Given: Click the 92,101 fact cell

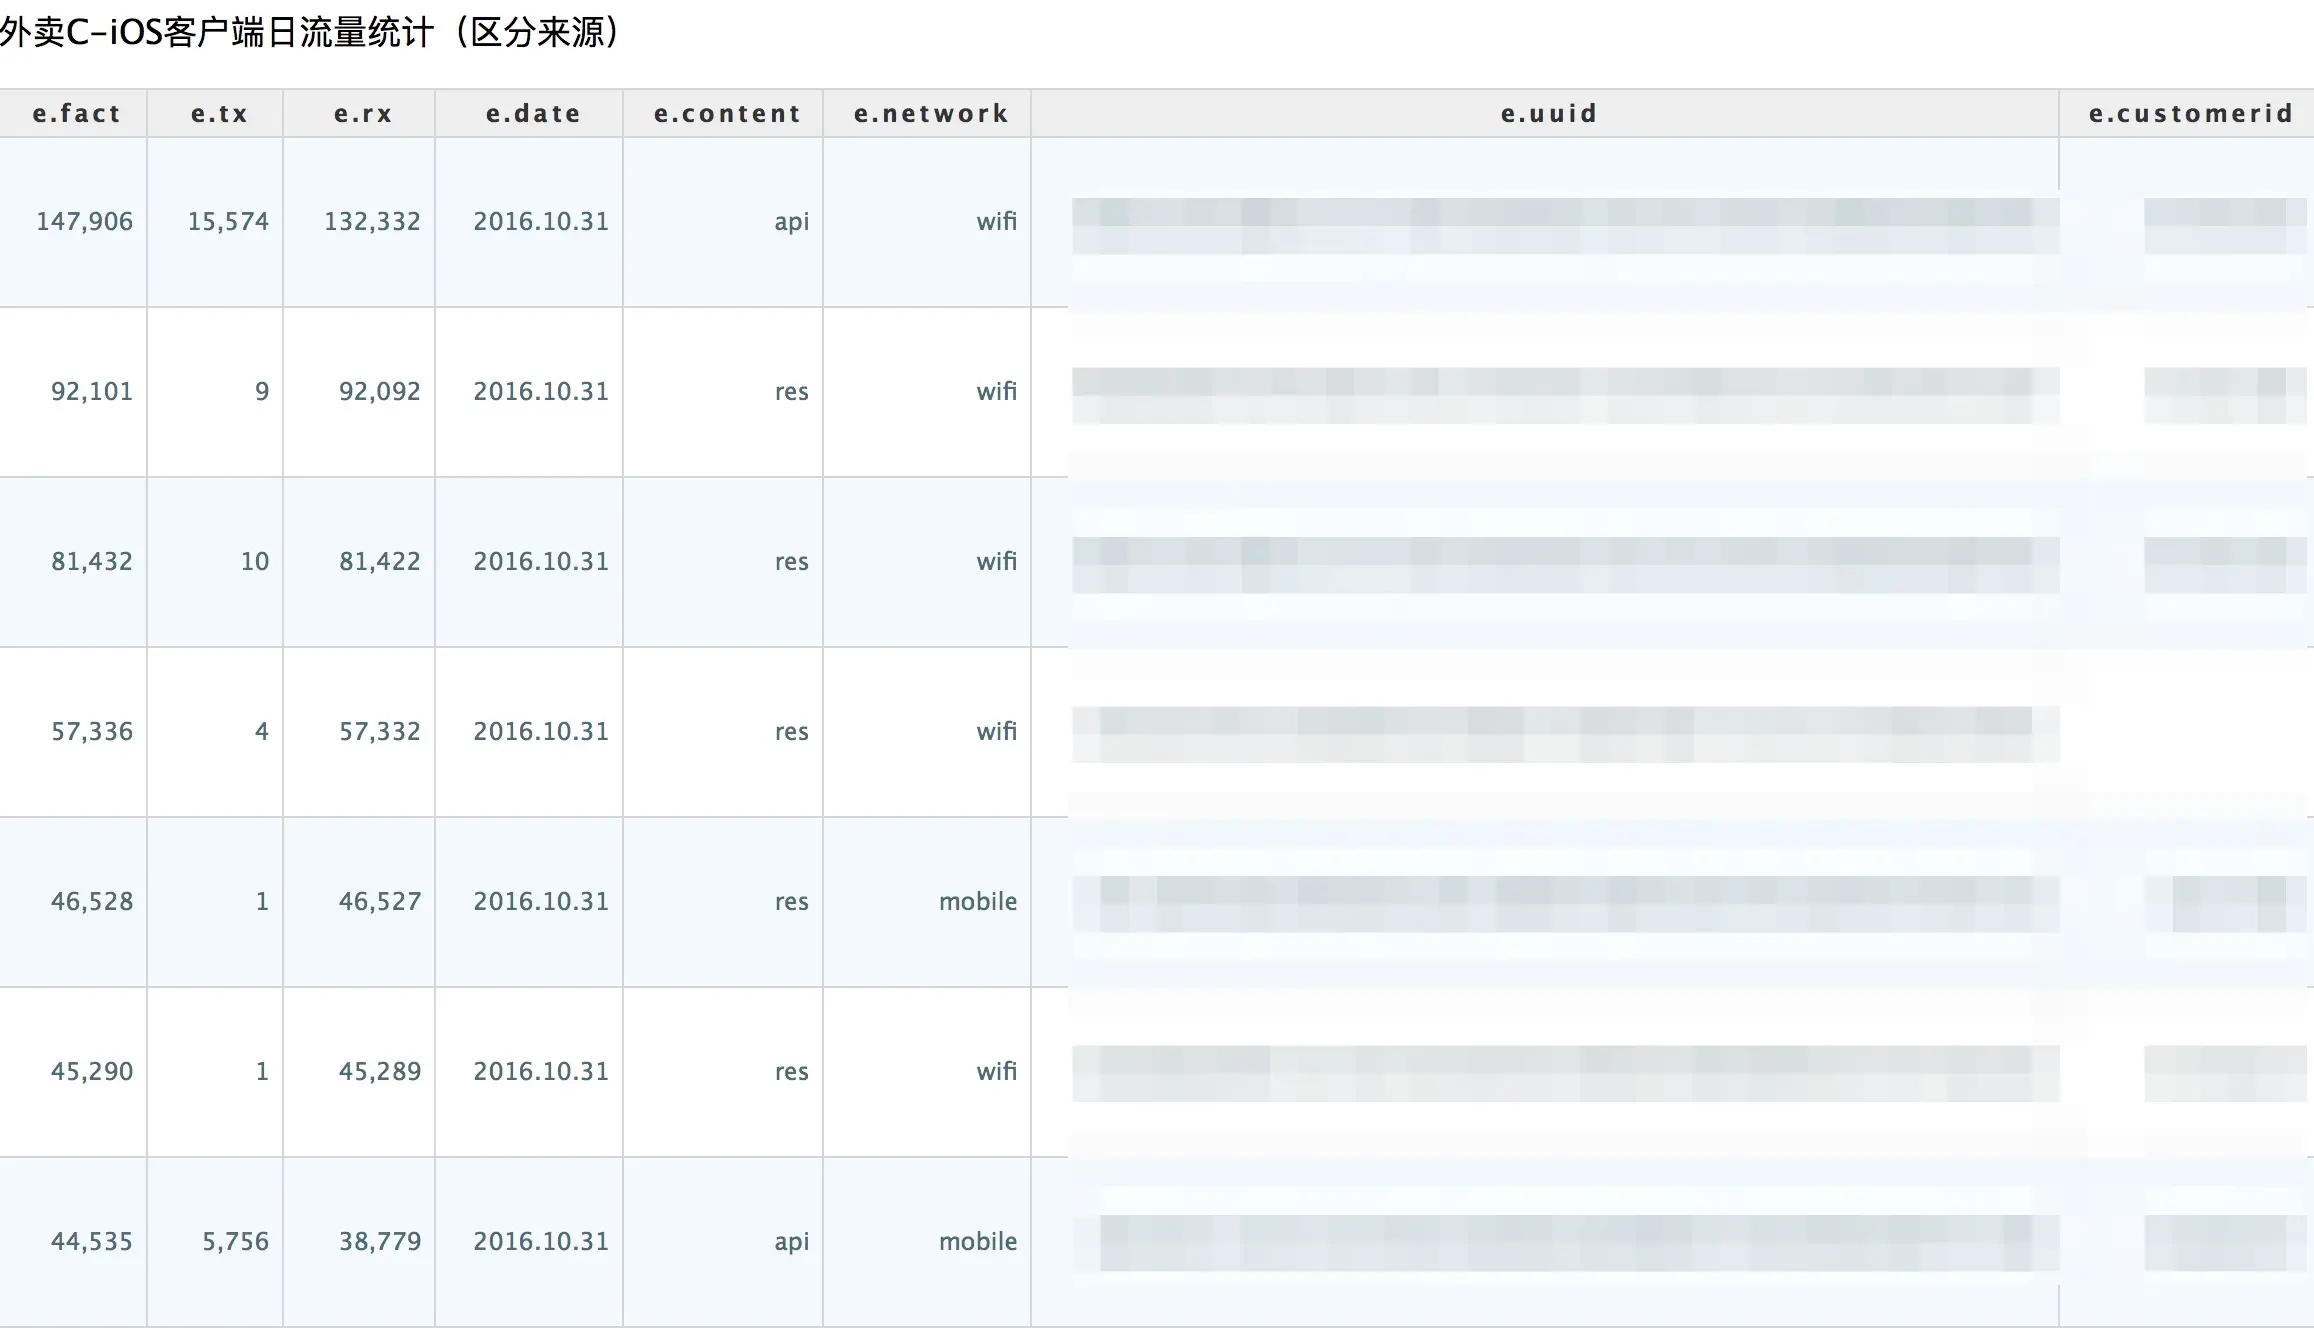Looking at the screenshot, I should point(91,391).
